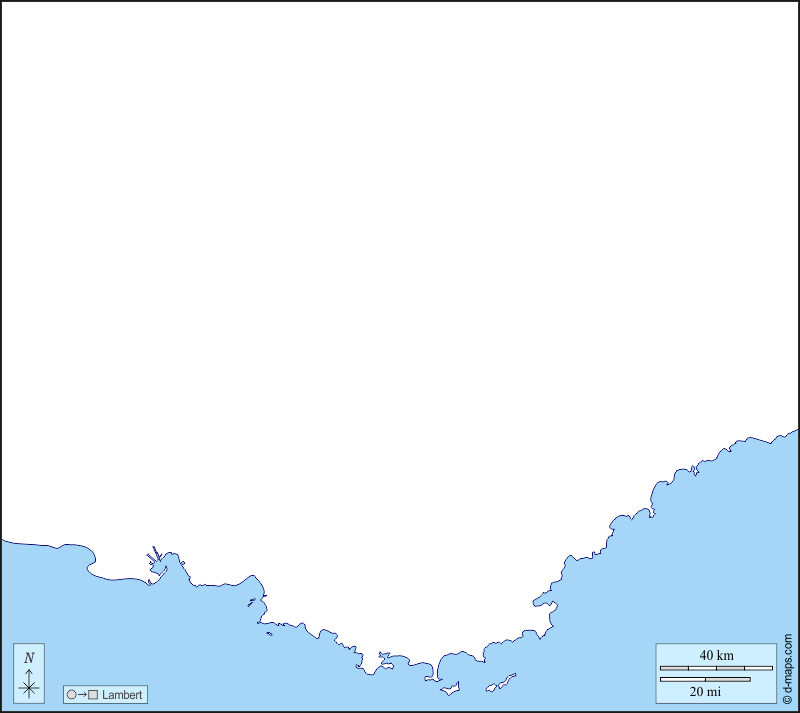Open the d-maps.com link
This screenshot has height=713, width=800.
(788, 662)
